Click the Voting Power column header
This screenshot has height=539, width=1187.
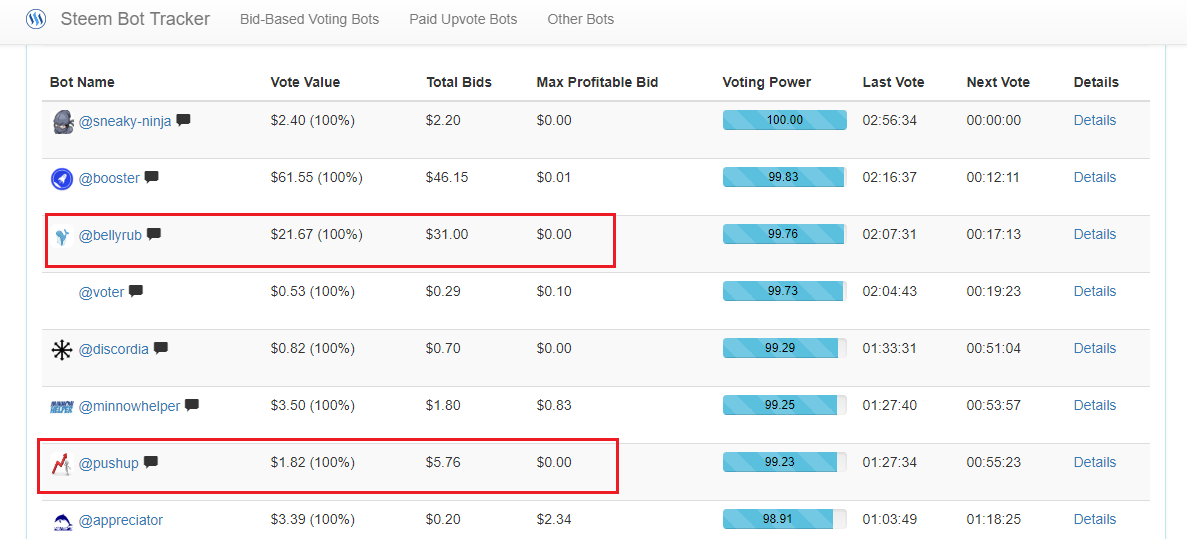pyautogui.click(x=767, y=83)
